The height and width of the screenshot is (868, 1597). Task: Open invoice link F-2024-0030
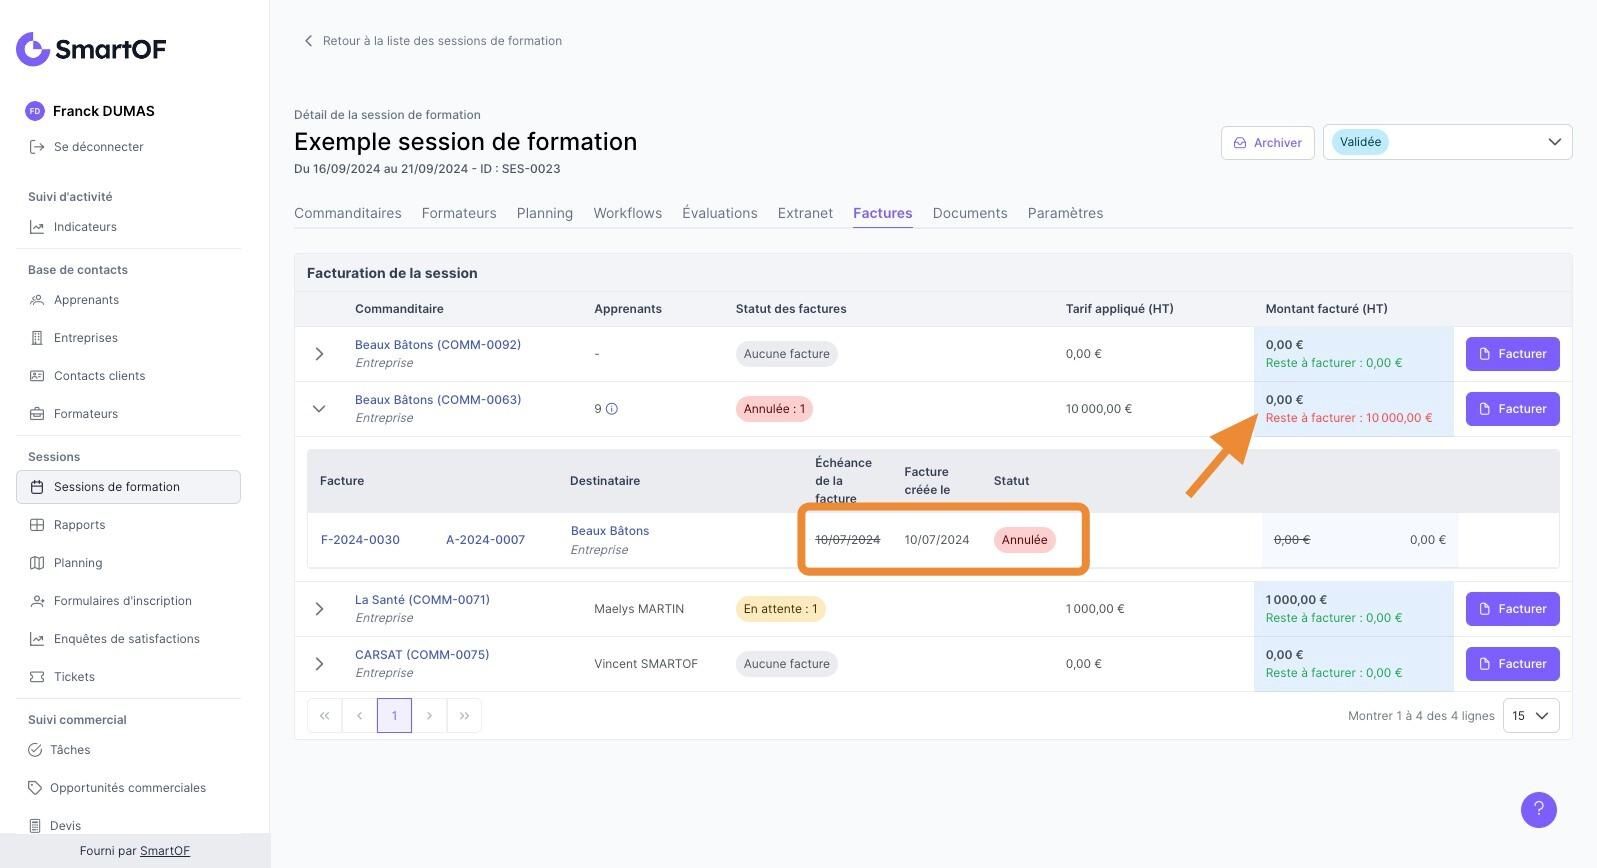pyautogui.click(x=360, y=540)
